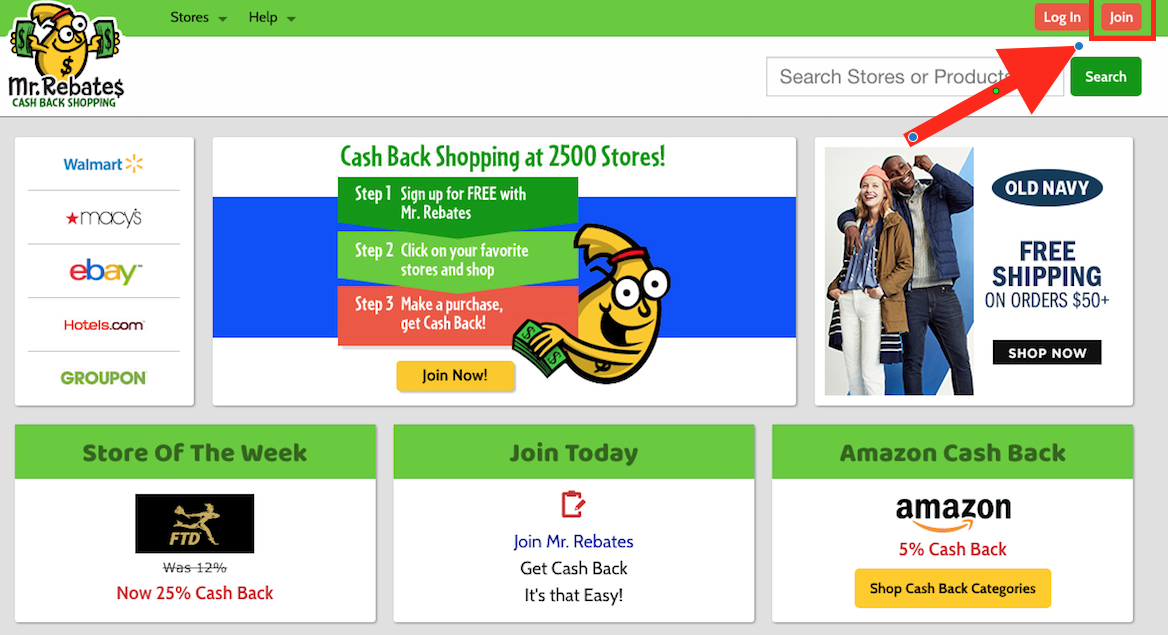Image resolution: width=1168 pixels, height=635 pixels.
Task: Open the Walmart store logo
Action: tap(104, 164)
